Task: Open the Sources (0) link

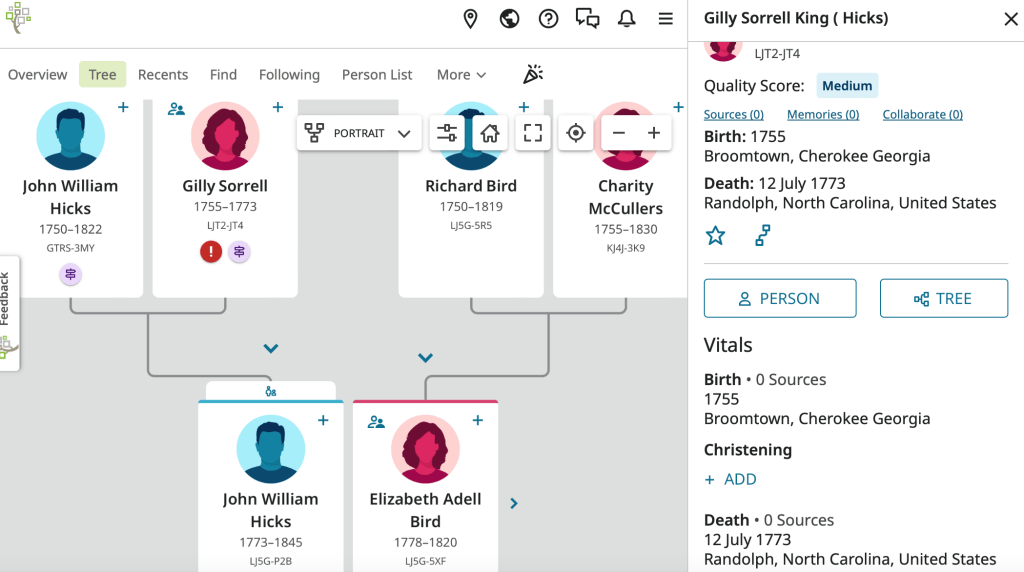Action: [x=733, y=115]
